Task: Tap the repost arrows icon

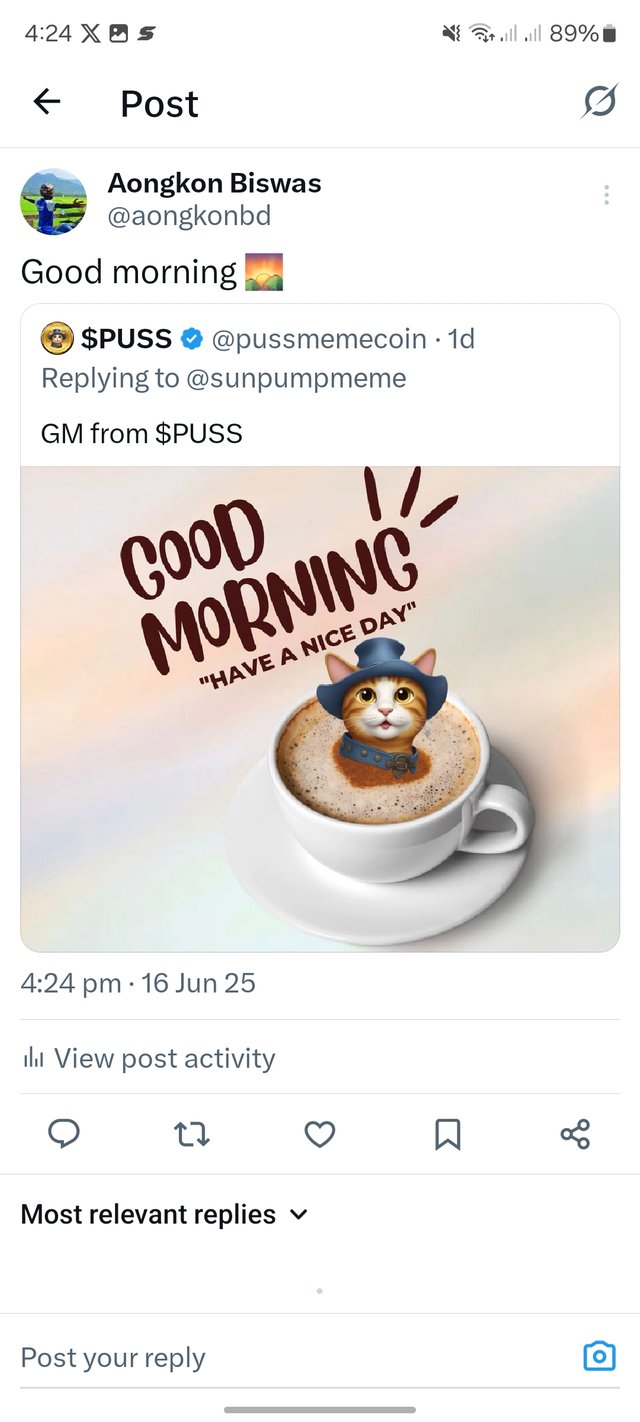Action: pos(191,1133)
